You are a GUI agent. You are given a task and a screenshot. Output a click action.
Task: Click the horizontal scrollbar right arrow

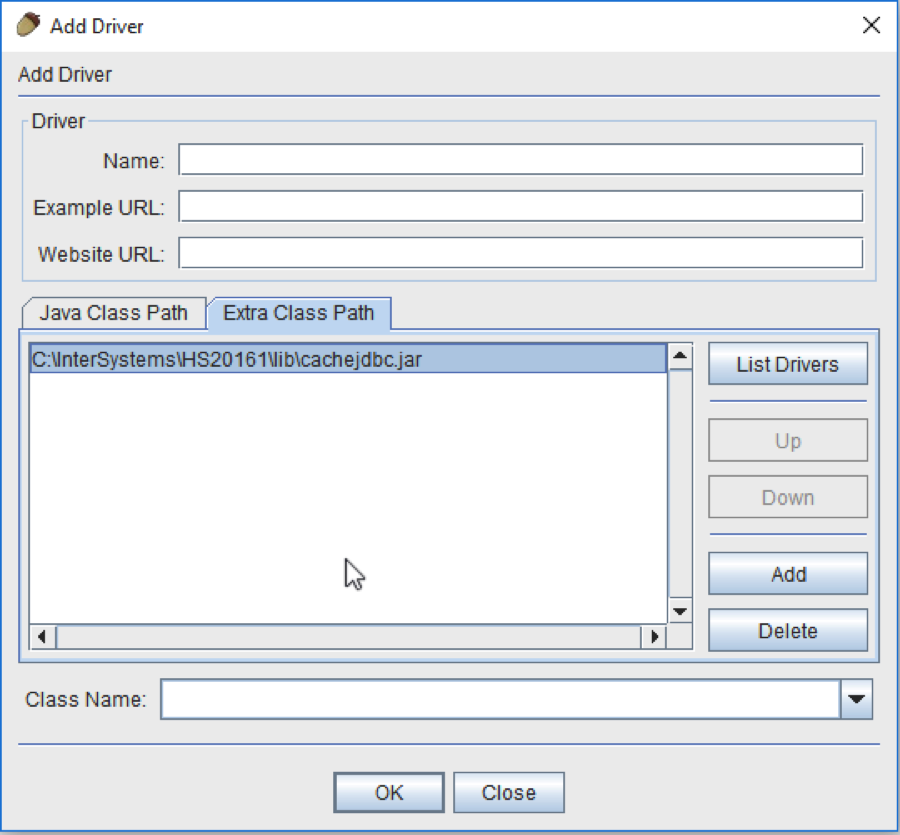654,636
